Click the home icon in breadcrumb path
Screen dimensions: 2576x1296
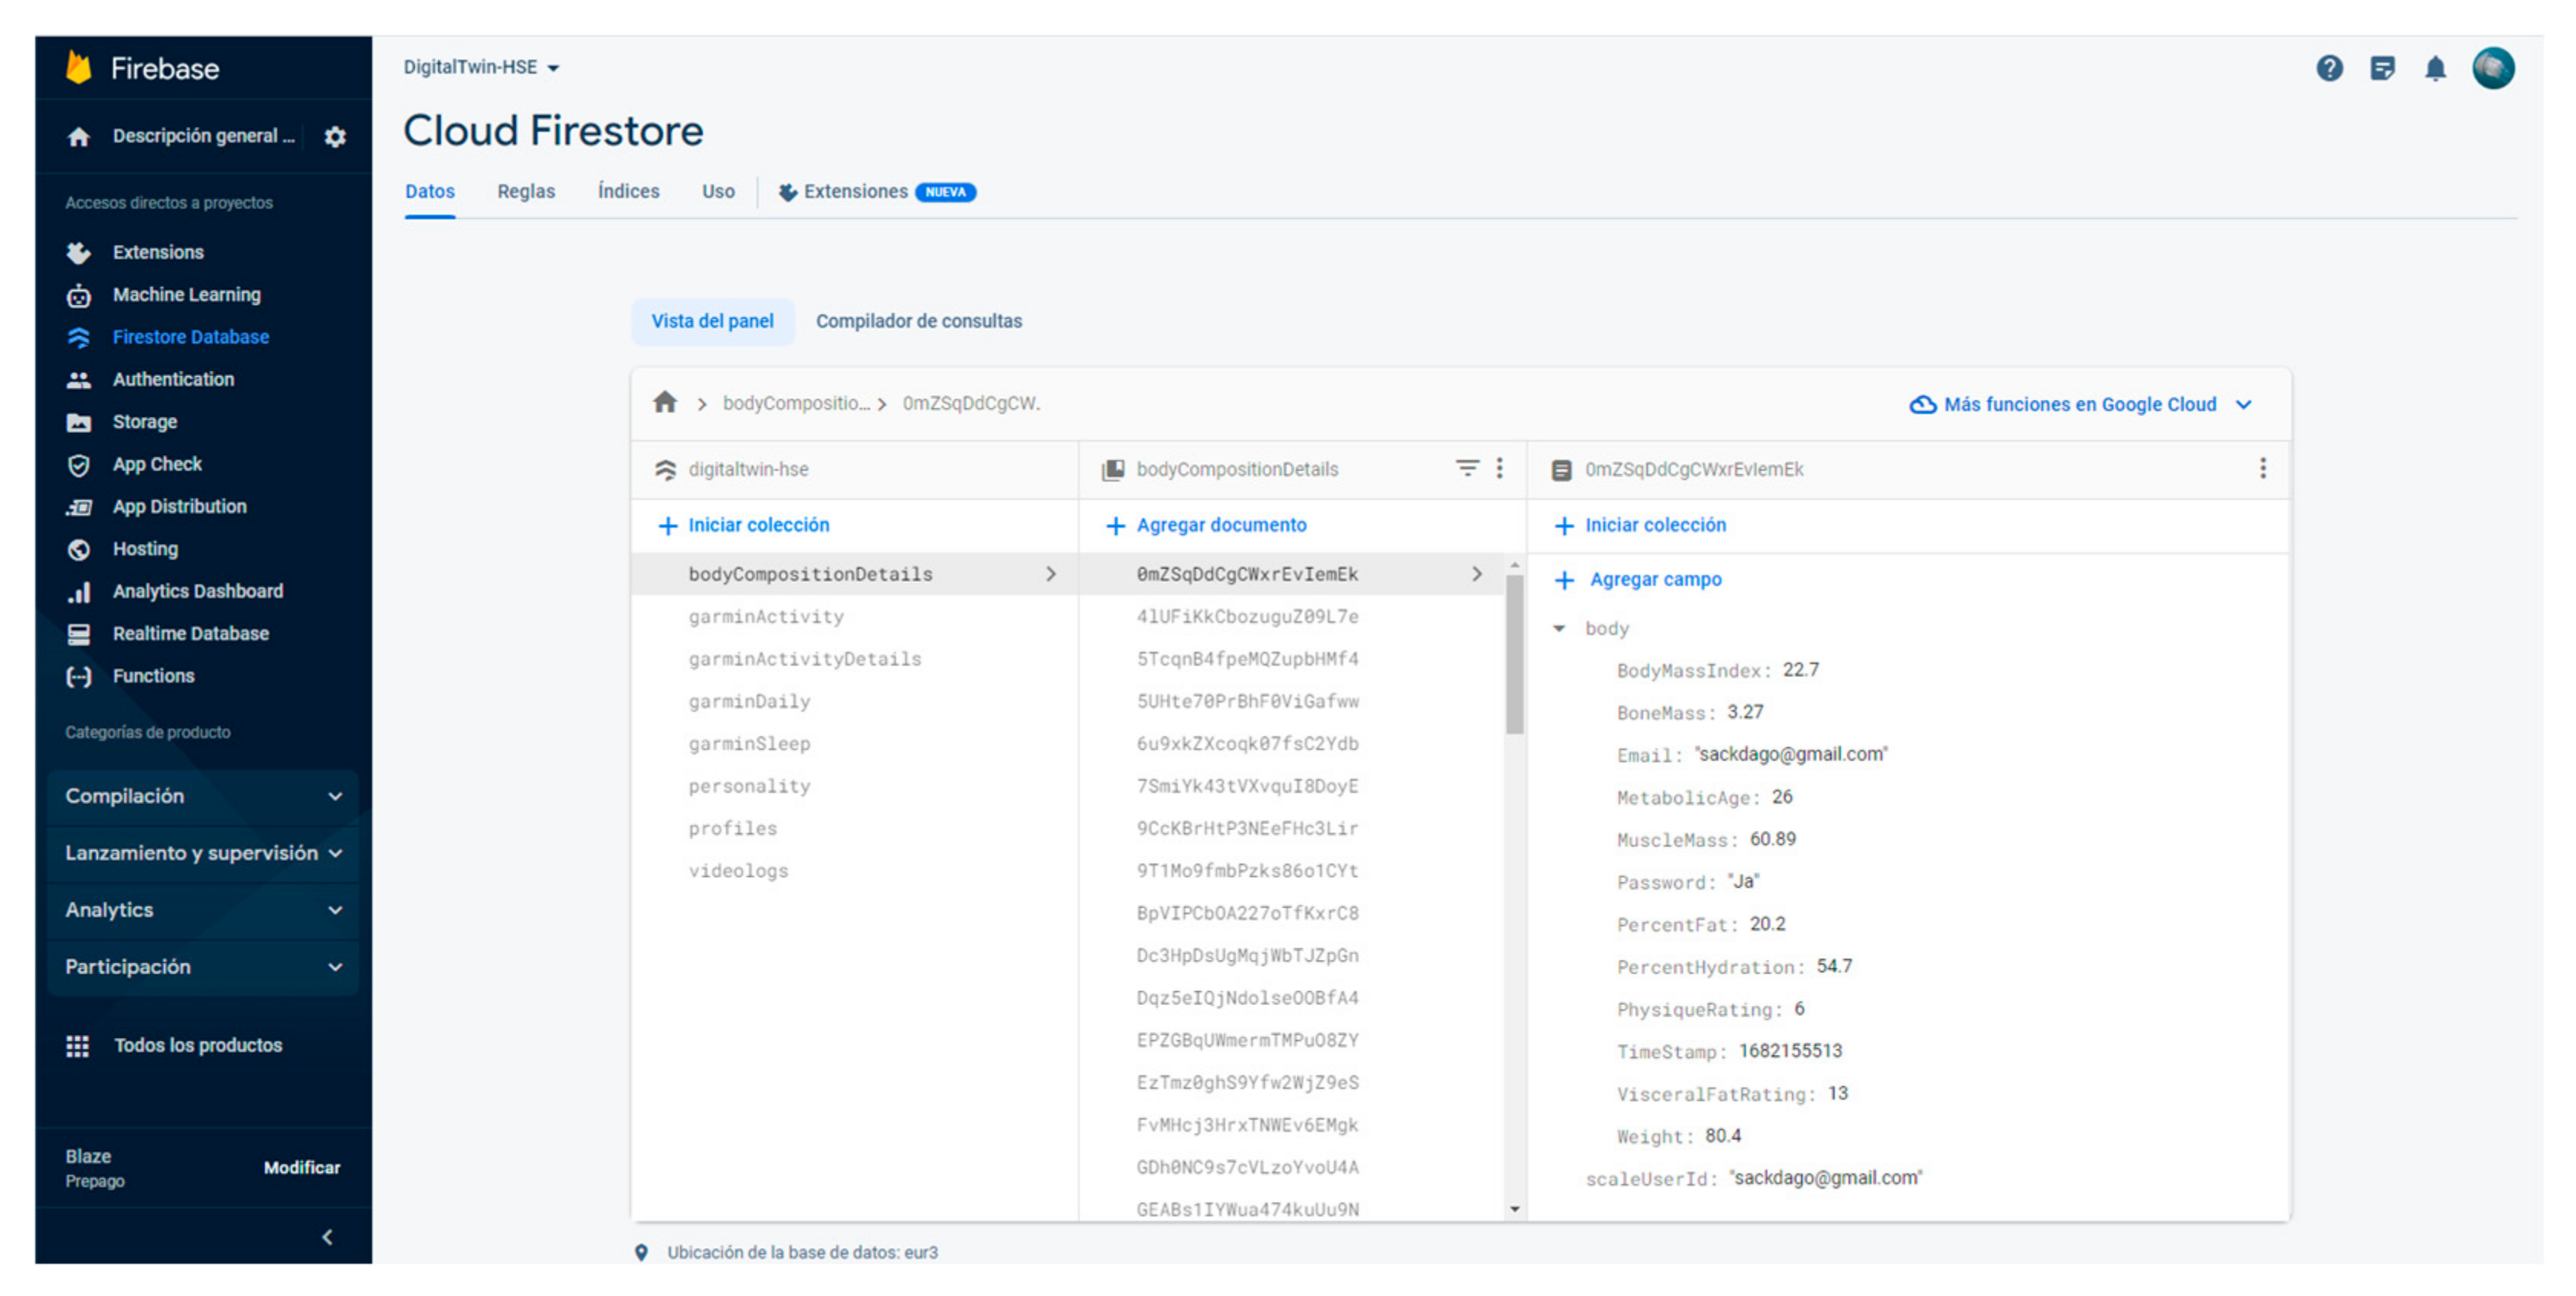coord(665,403)
